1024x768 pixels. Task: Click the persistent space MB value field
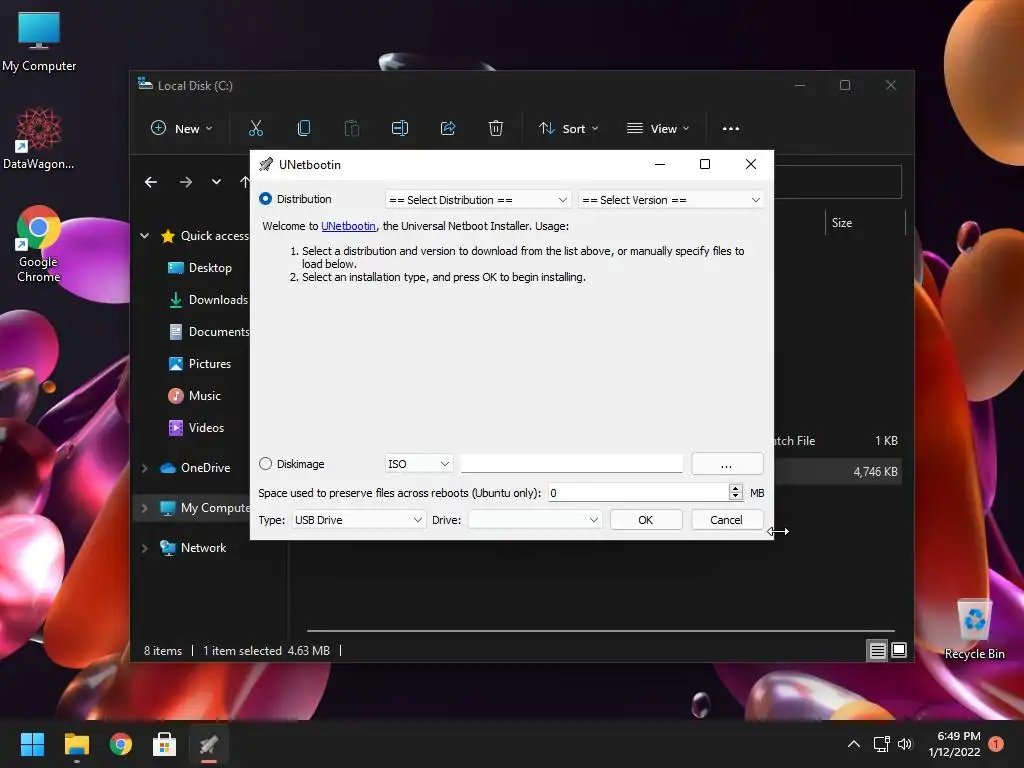coord(638,492)
